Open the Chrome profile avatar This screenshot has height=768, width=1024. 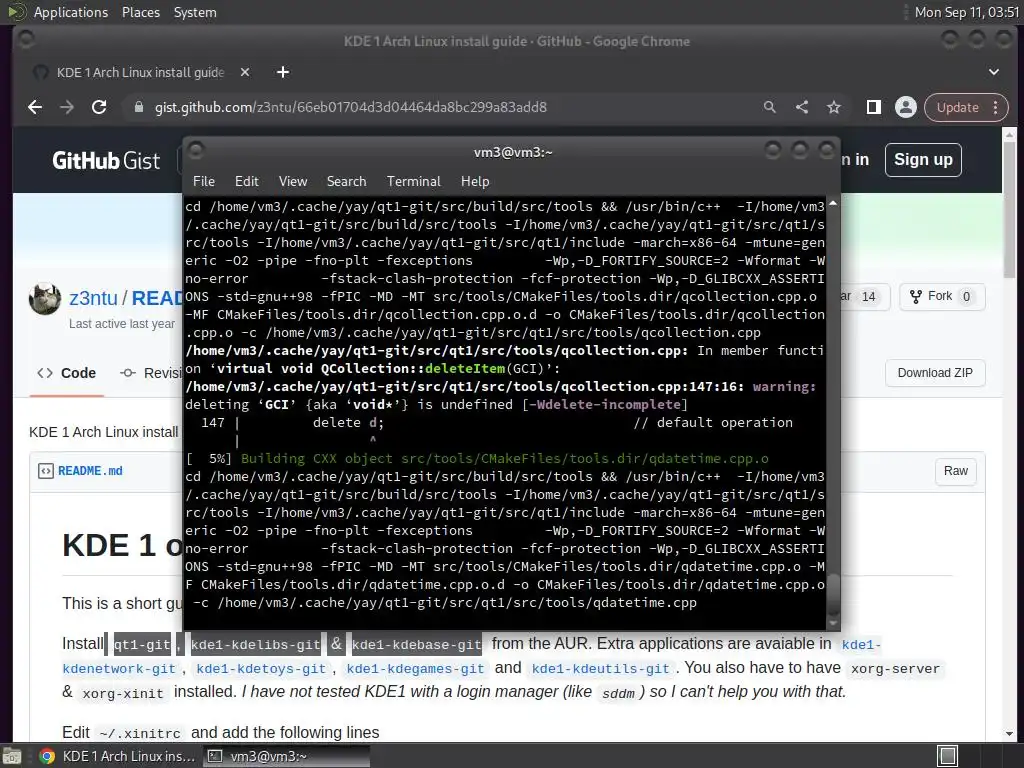(x=906, y=107)
